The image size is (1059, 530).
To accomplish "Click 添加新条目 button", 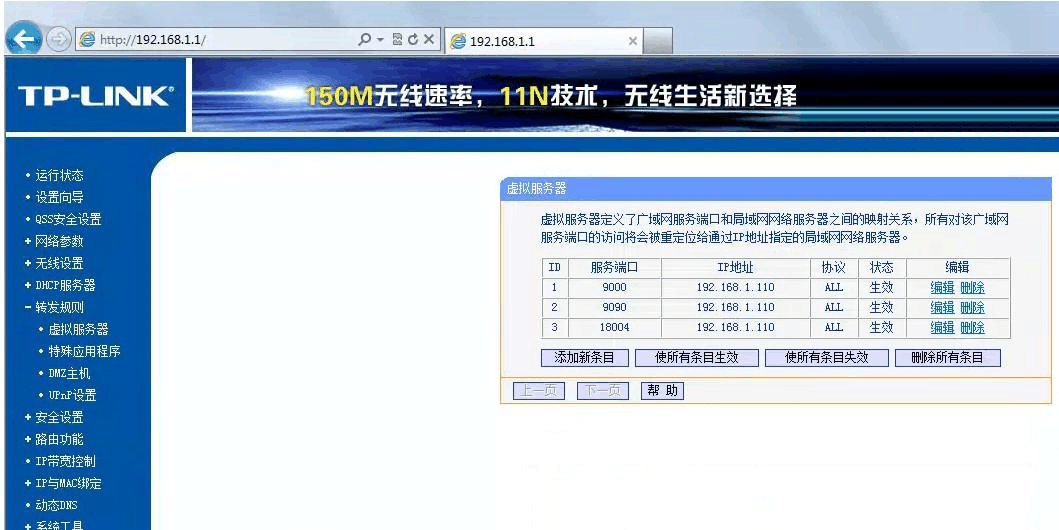I will tap(584, 357).
